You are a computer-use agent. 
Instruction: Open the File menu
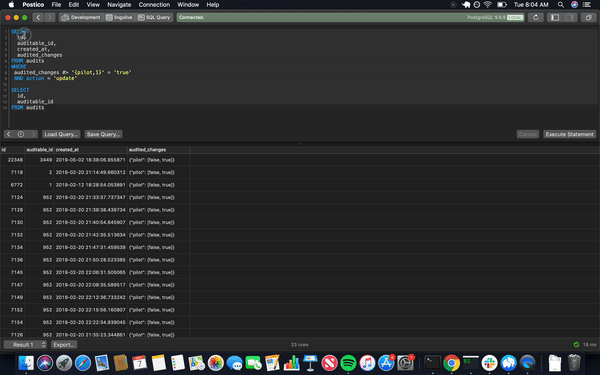56,5
